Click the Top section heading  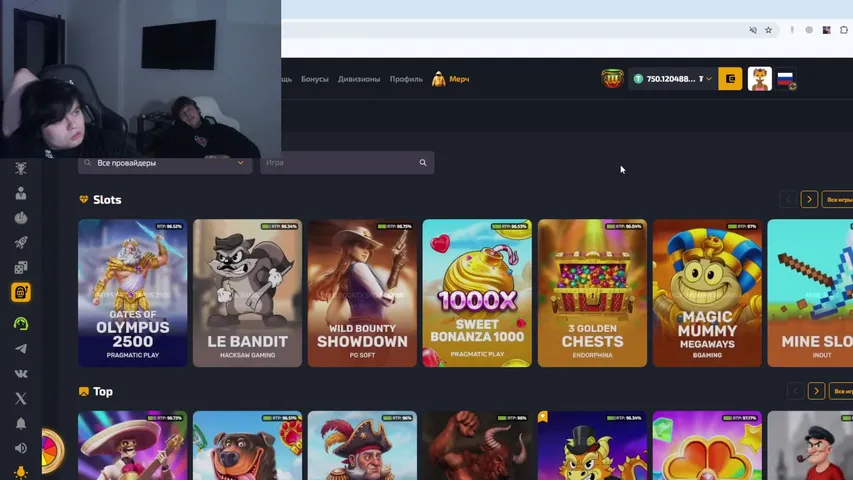(102, 391)
